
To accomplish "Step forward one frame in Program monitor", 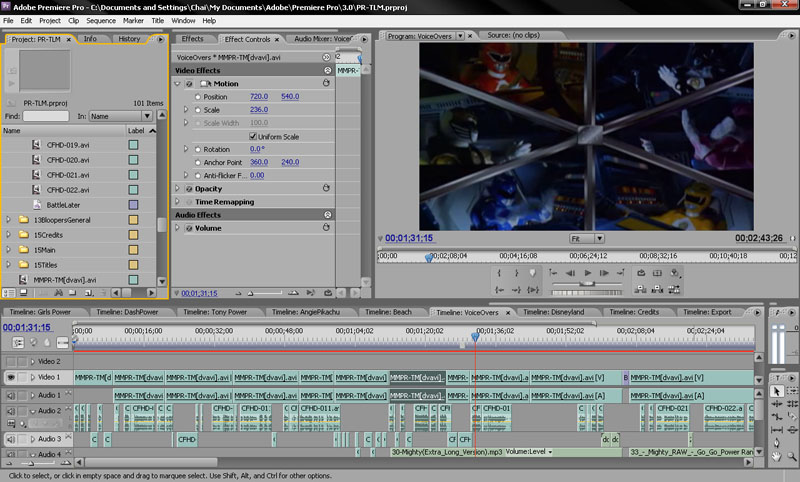I will tap(604, 273).
